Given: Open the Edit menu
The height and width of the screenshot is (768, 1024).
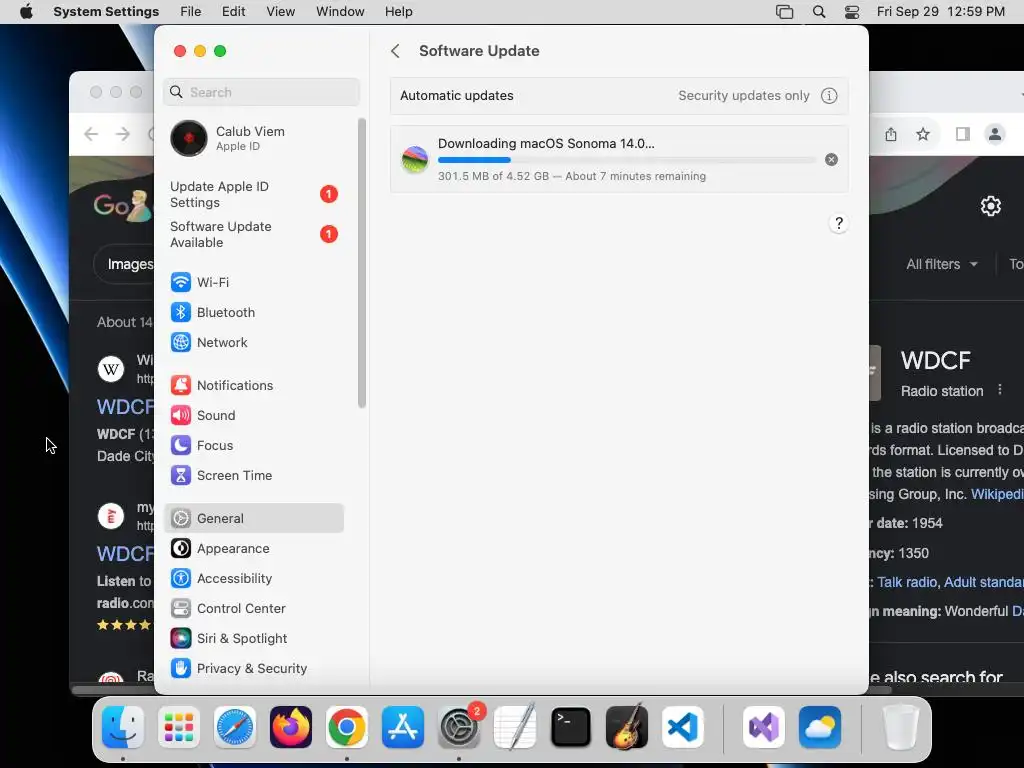Looking at the screenshot, I should (233, 12).
